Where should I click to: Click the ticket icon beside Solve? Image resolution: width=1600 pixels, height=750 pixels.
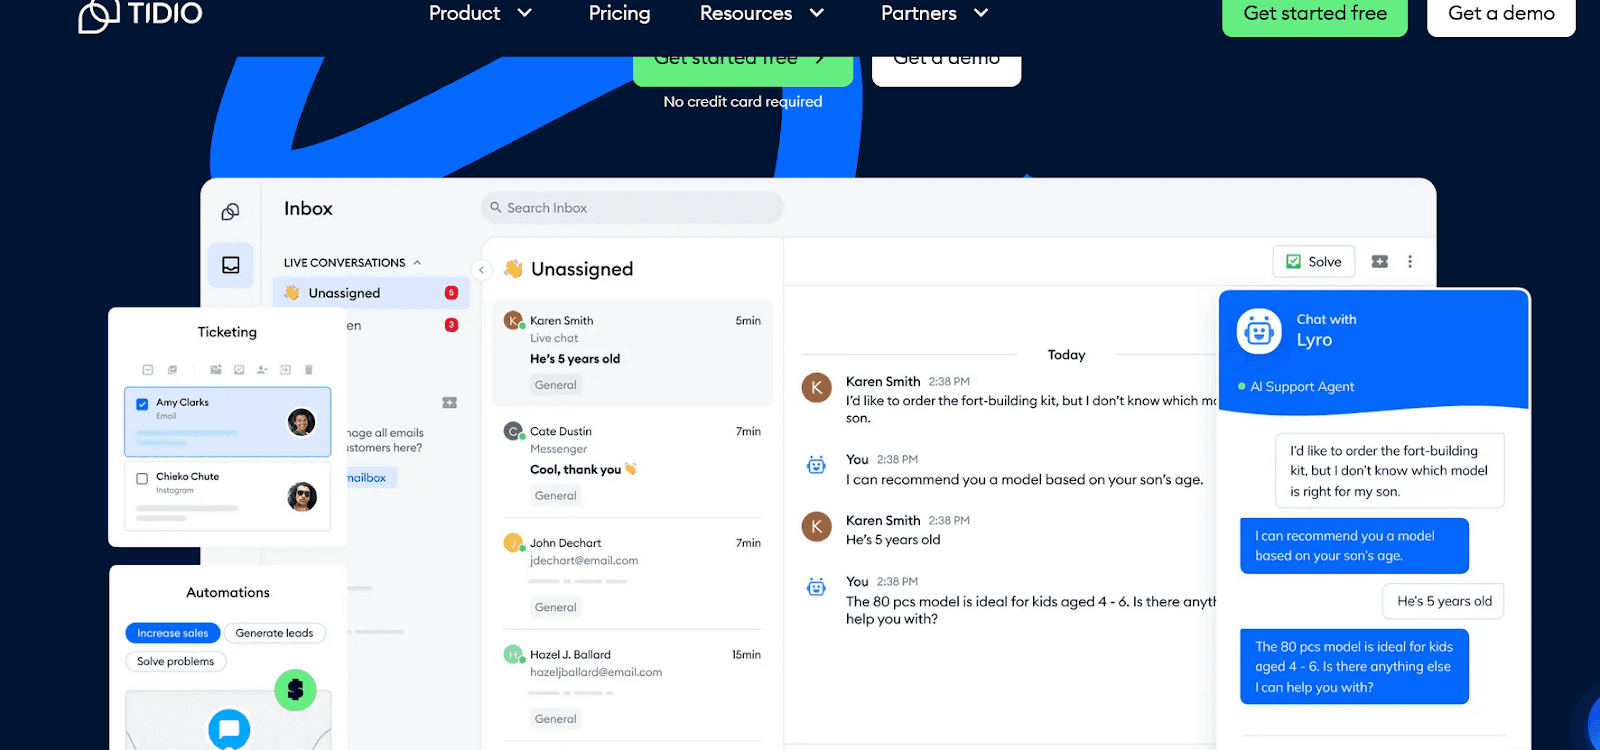tap(1380, 261)
